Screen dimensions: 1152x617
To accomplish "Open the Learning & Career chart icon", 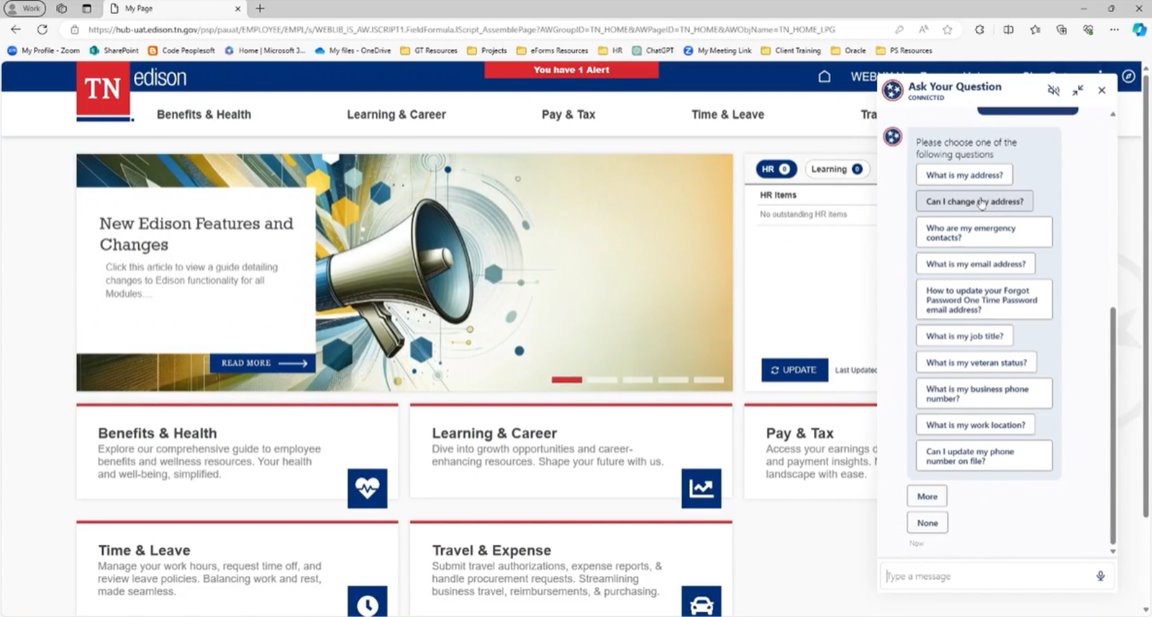I will coord(701,488).
